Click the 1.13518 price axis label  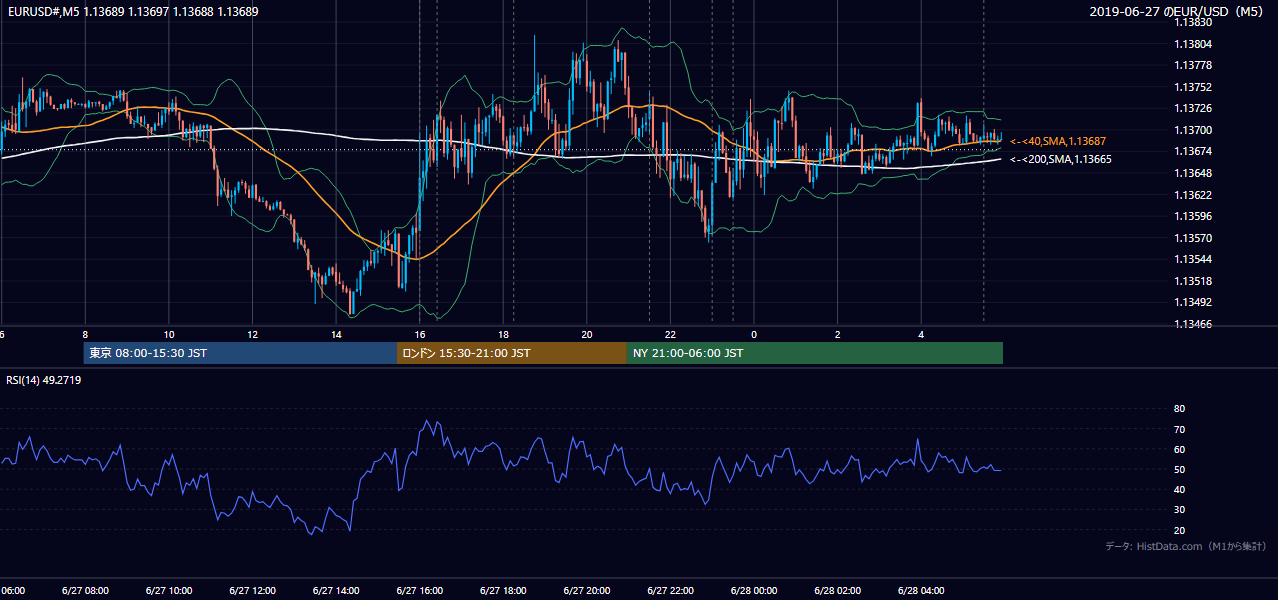click(x=1192, y=281)
